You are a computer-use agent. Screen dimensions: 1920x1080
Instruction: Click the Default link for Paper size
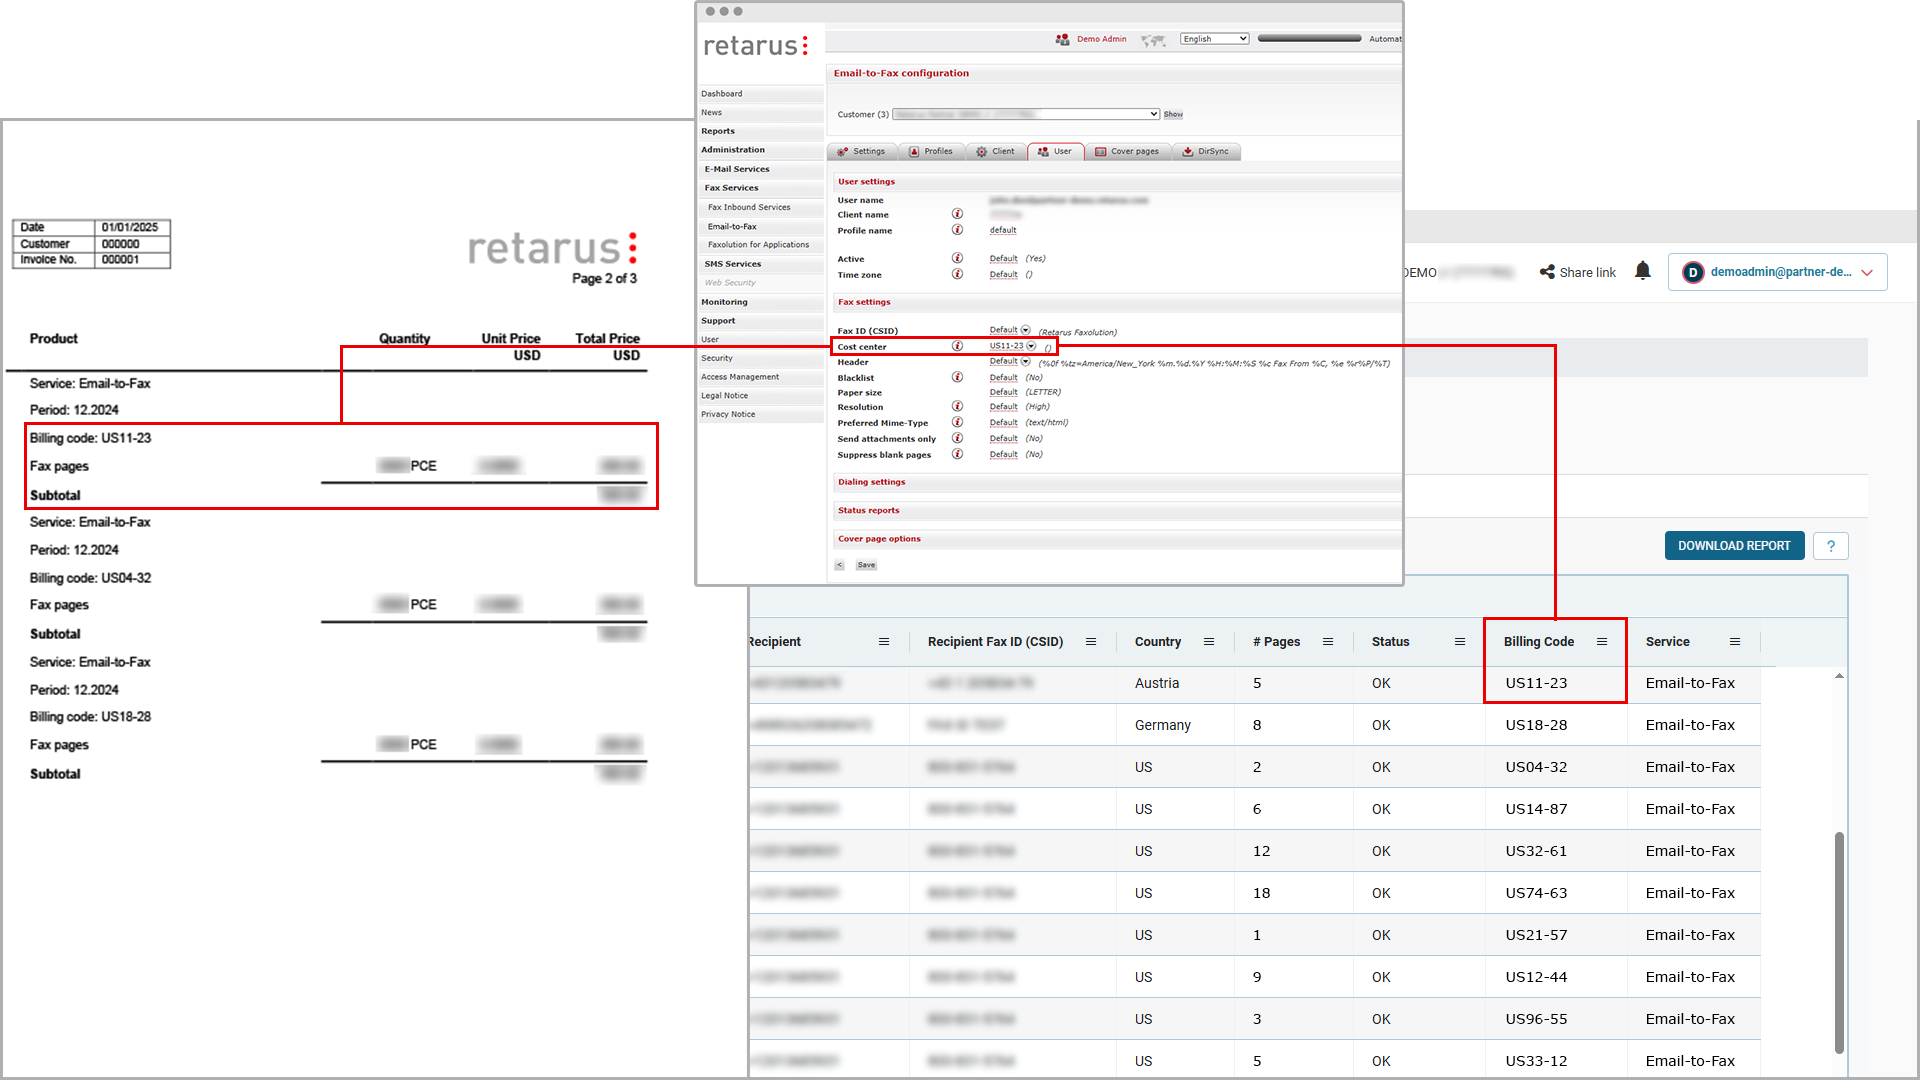(1004, 392)
